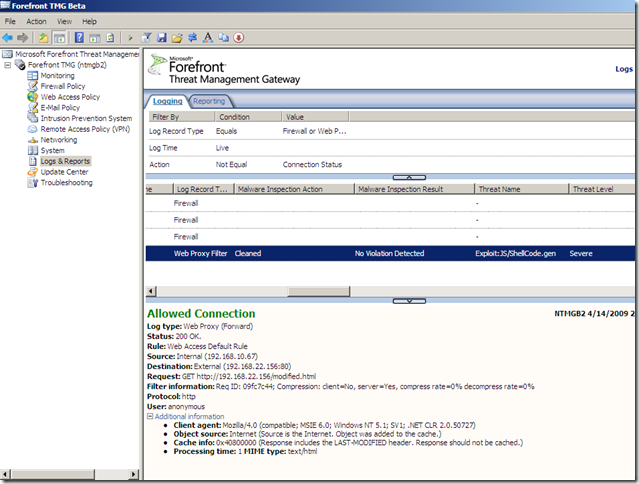Start the query with green play icon
This screenshot has height=484, width=639.
(x=130, y=38)
